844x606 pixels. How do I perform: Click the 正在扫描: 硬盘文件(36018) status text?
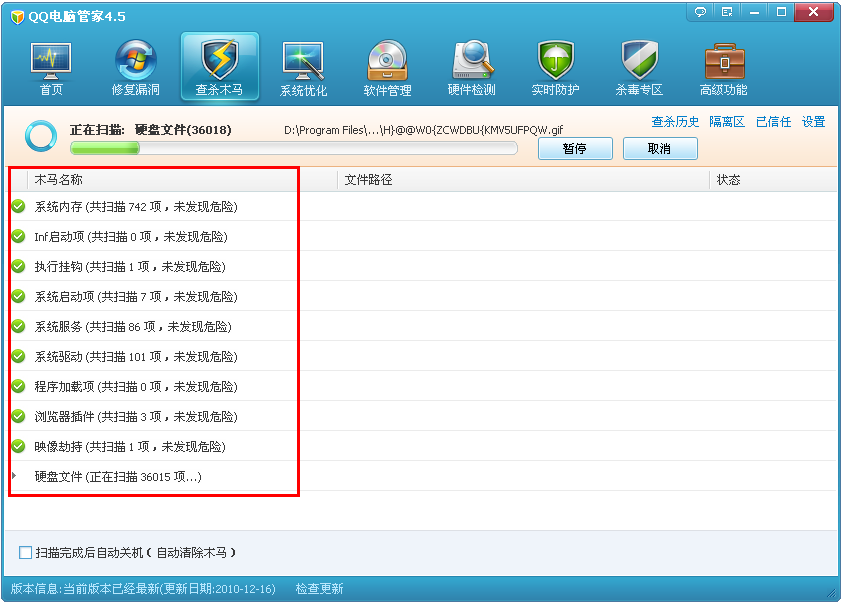click(151, 130)
